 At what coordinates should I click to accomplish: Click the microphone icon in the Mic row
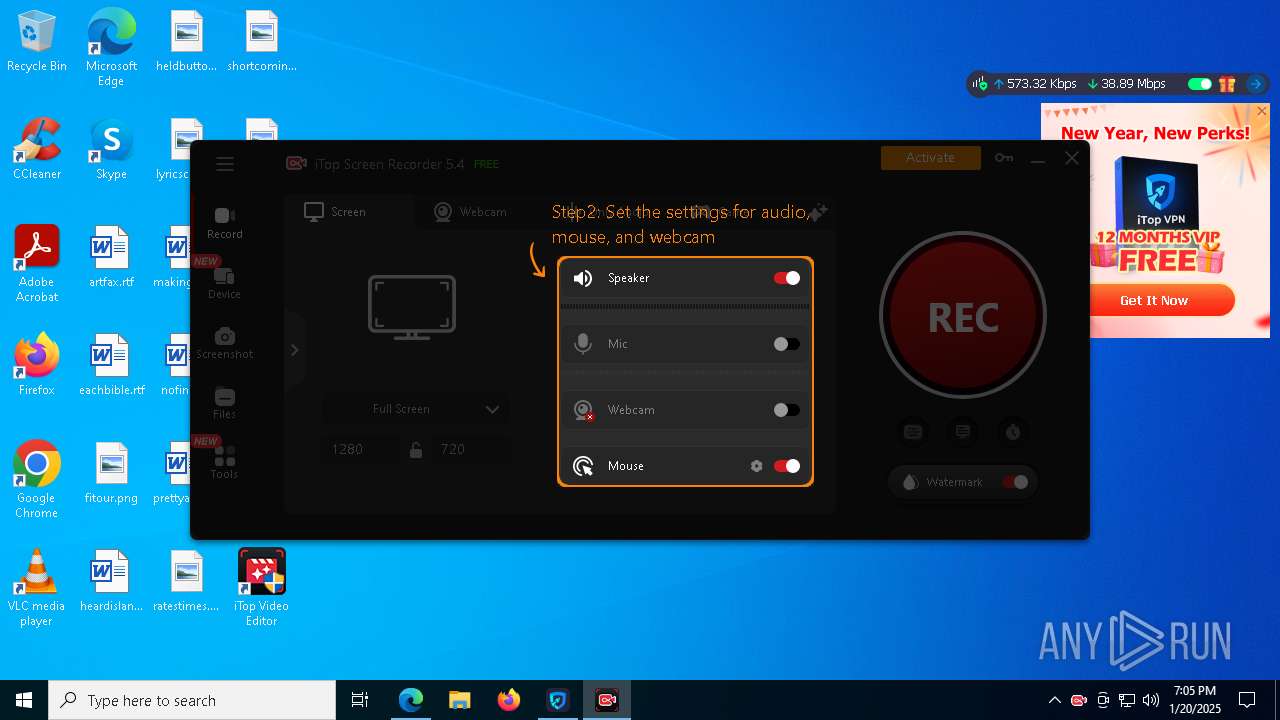583,344
